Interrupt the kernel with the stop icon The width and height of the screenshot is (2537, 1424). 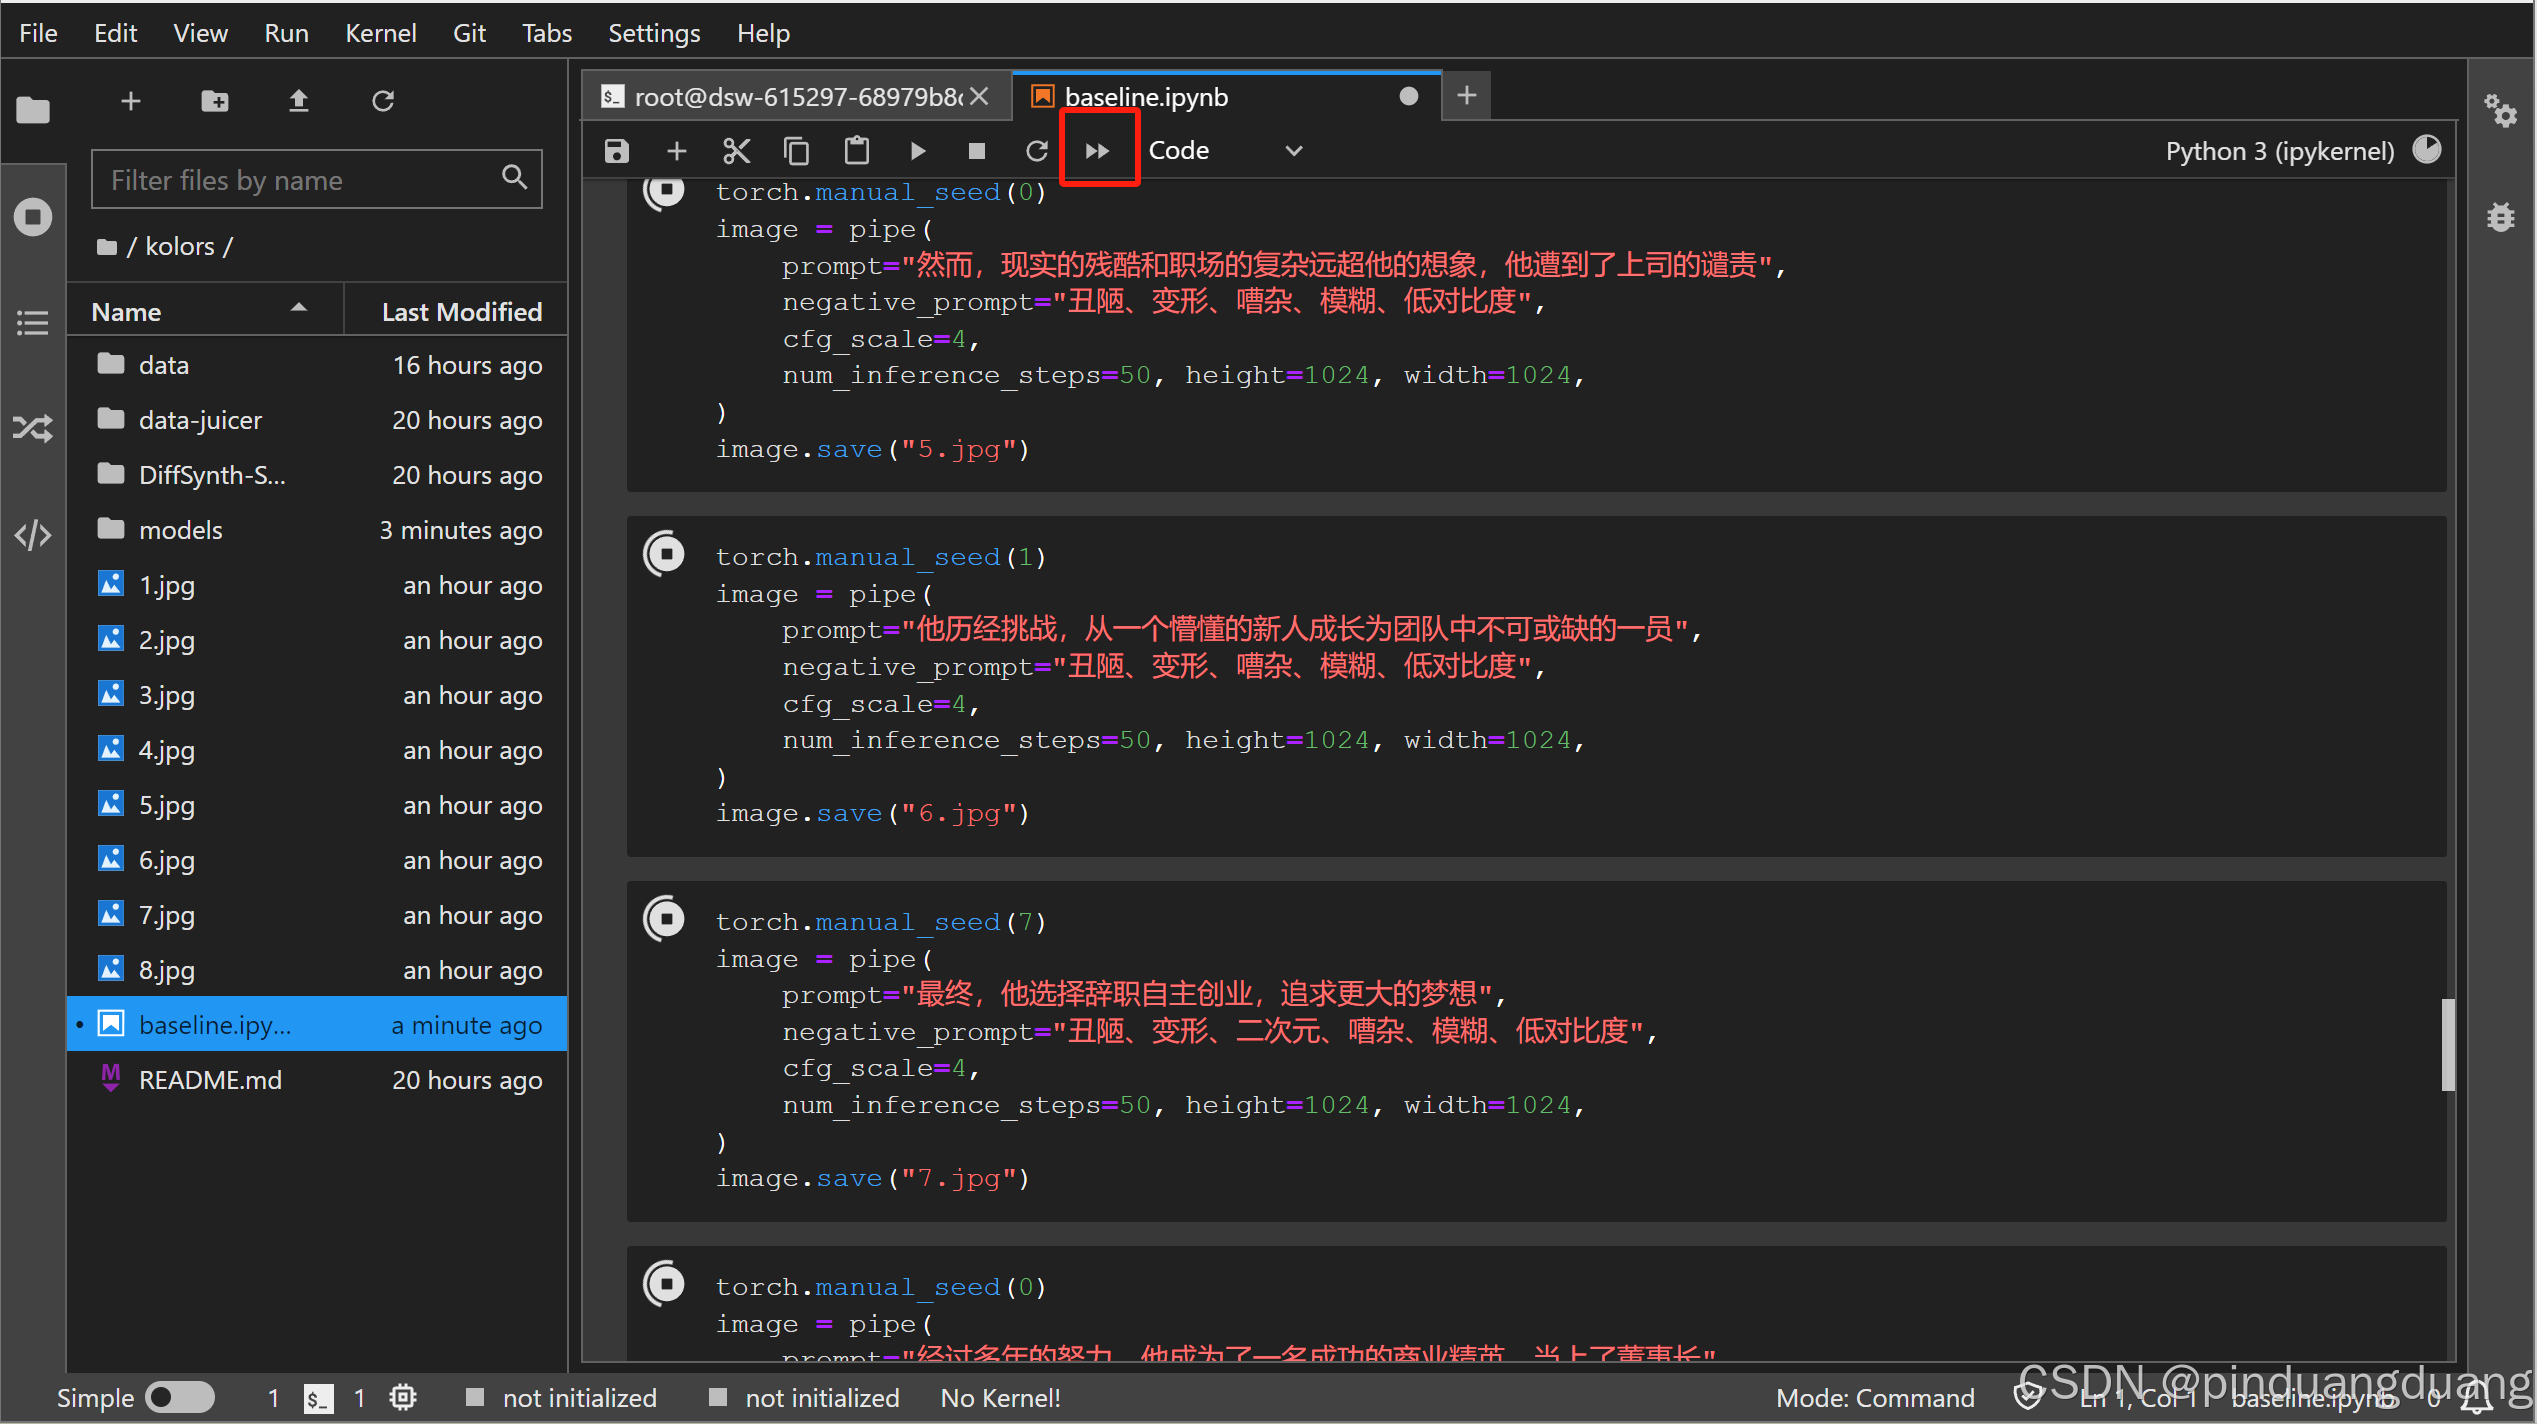pyautogui.click(x=976, y=151)
